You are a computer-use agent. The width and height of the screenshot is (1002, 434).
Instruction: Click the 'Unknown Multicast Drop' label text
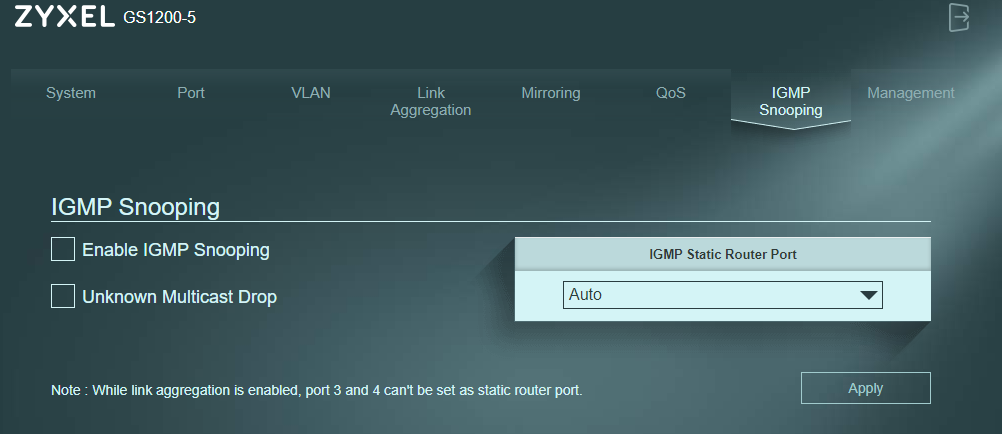[x=180, y=297]
